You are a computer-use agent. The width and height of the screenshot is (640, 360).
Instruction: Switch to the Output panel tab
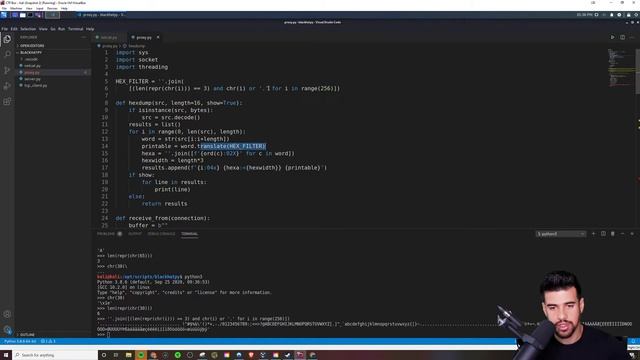pos(135,234)
